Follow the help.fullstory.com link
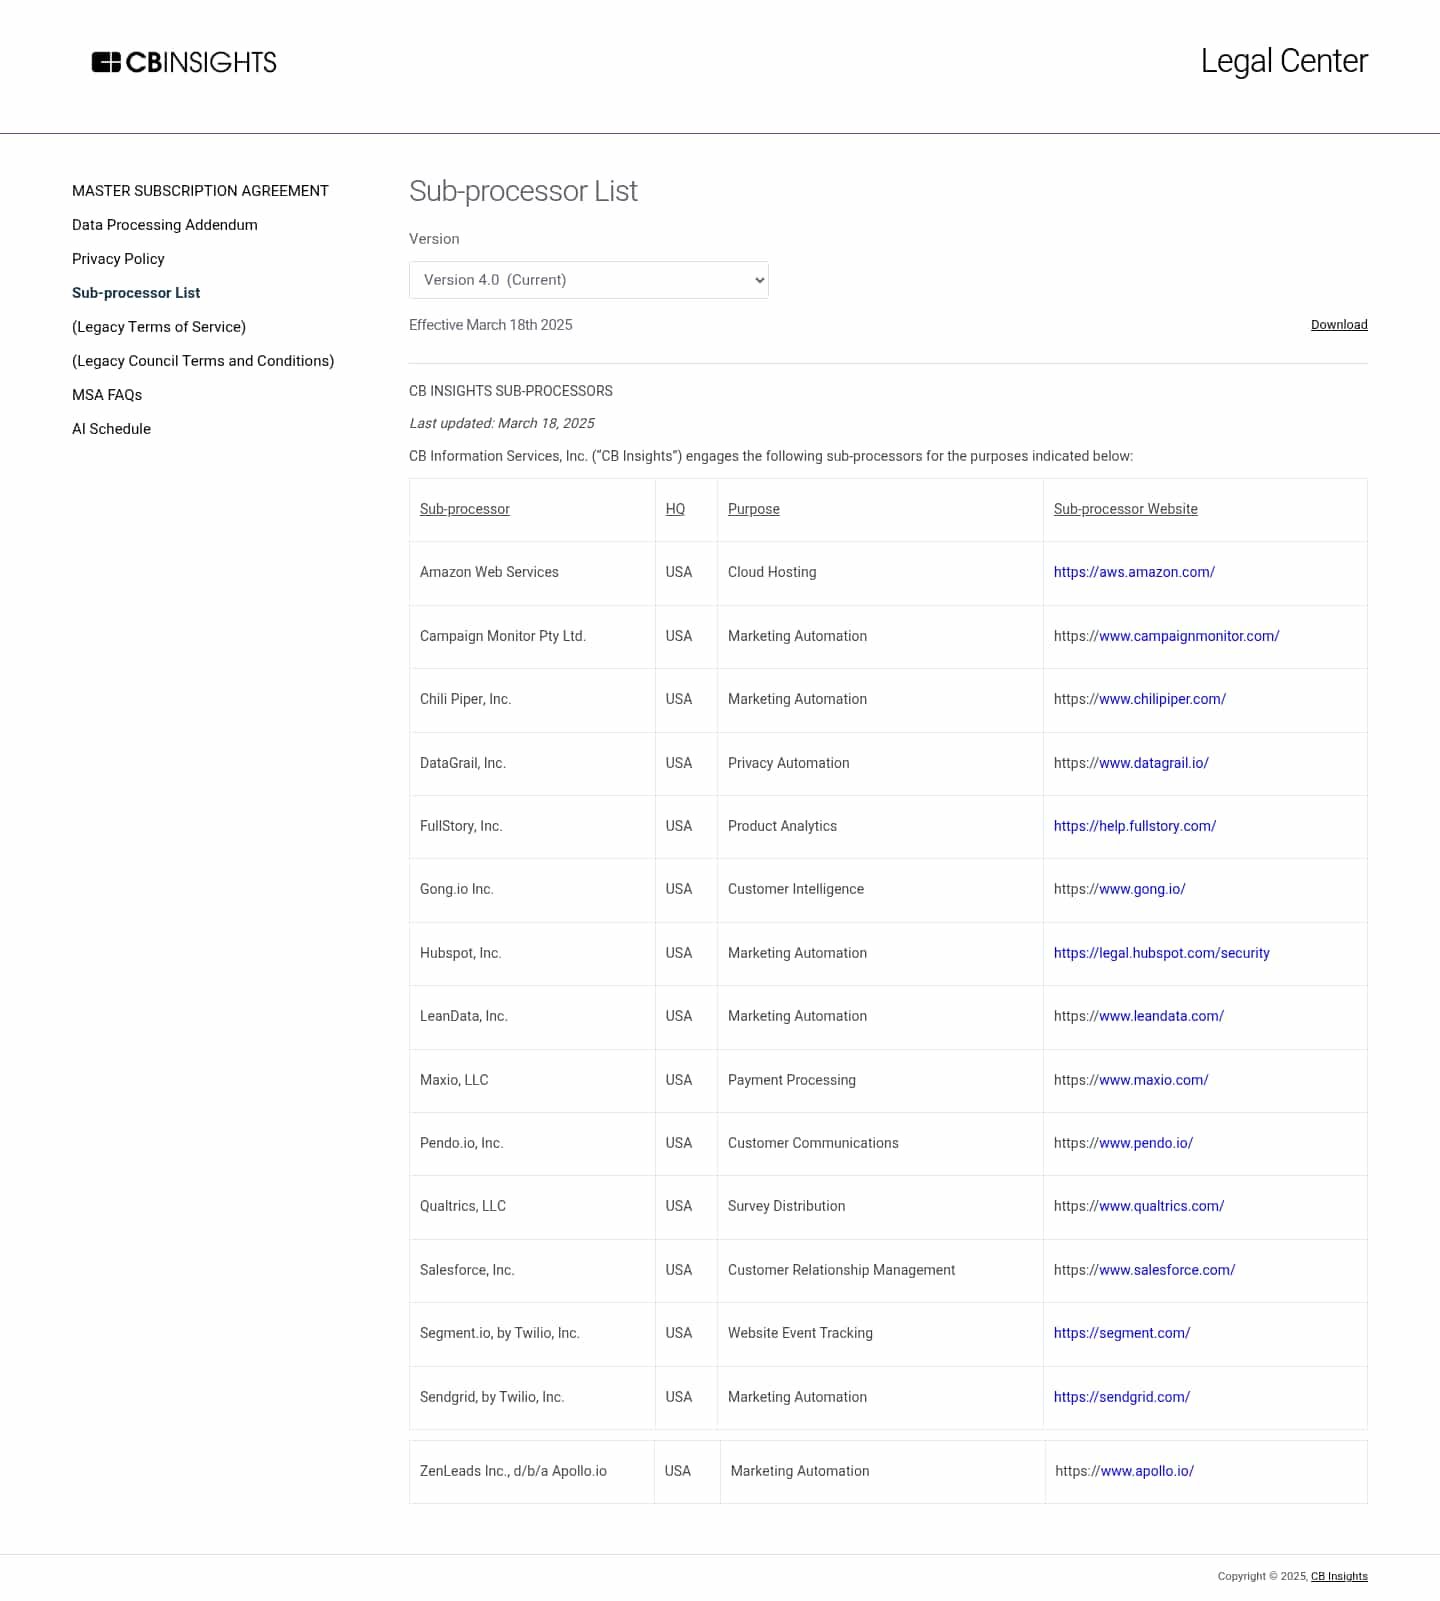 [x=1134, y=826]
